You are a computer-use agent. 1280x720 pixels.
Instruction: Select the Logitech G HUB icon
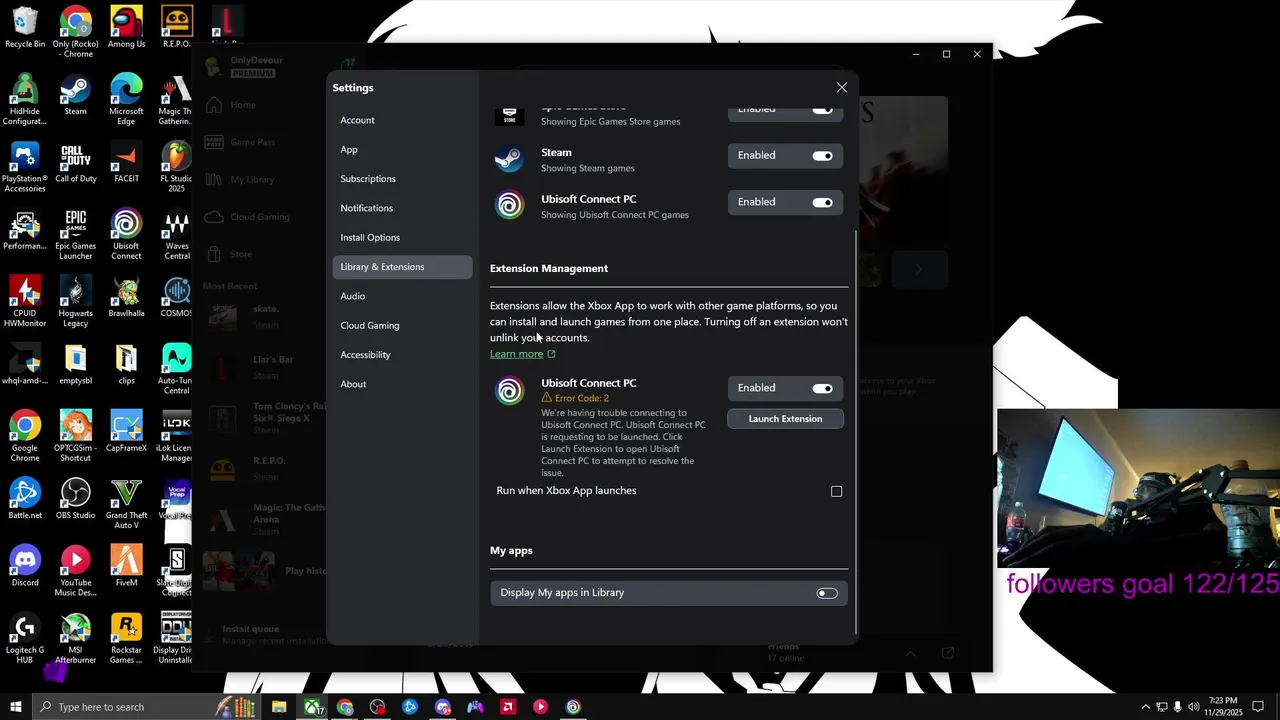[x=25, y=638]
